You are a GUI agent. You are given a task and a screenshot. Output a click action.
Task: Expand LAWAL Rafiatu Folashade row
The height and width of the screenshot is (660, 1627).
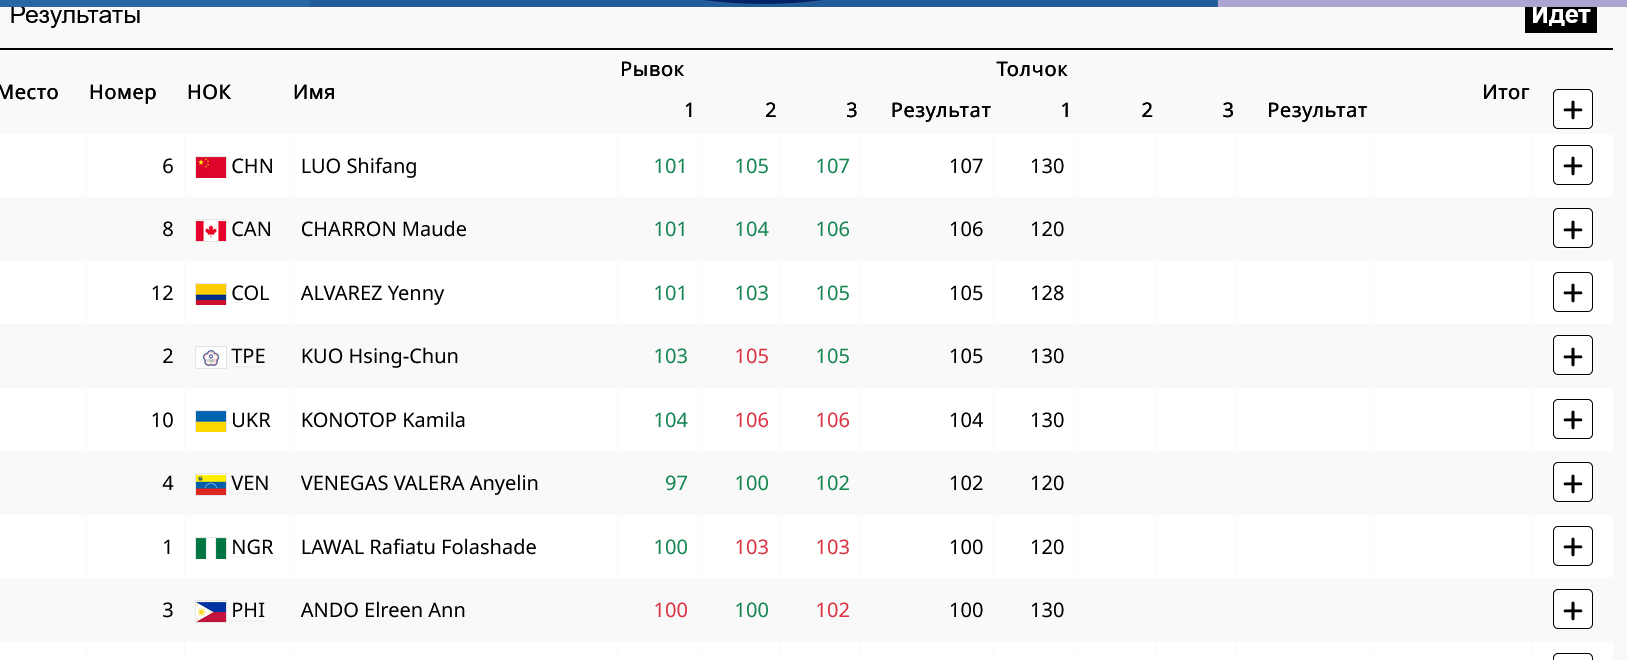point(1572,547)
